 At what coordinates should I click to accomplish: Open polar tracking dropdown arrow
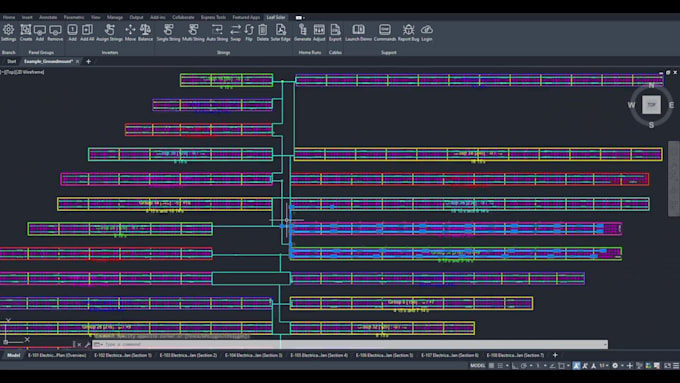[531, 366]
